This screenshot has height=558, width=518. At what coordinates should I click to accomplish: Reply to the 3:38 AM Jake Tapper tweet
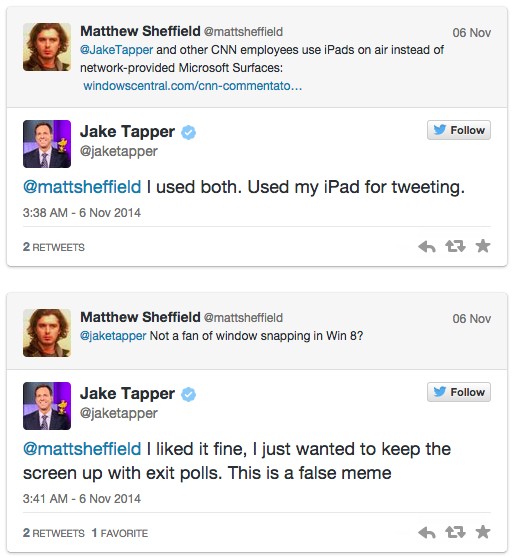pyautogui.click(x=427, y=246)
